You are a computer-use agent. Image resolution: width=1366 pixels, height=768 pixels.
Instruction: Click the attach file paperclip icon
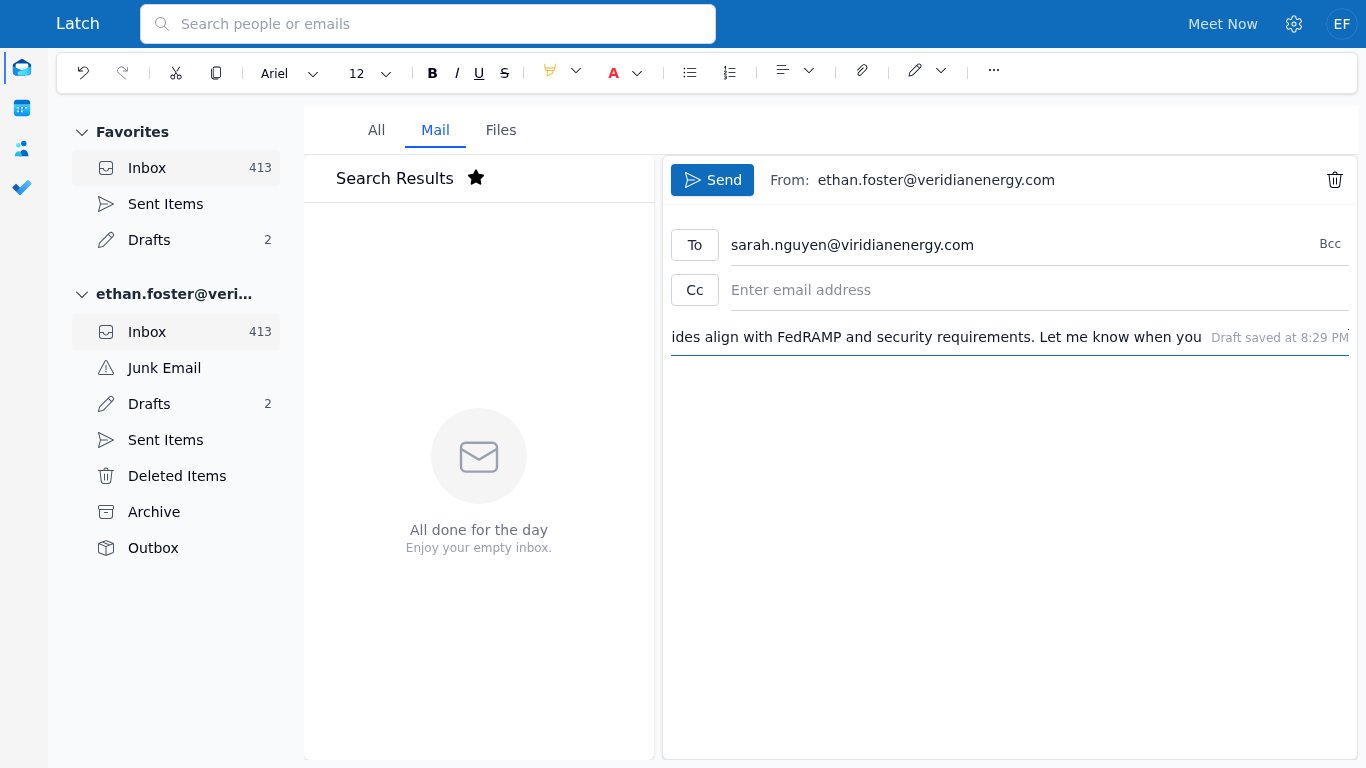(862, 71)
